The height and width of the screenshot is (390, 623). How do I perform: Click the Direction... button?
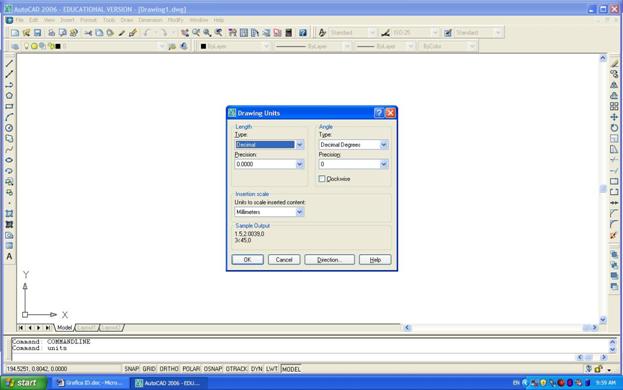329,260
